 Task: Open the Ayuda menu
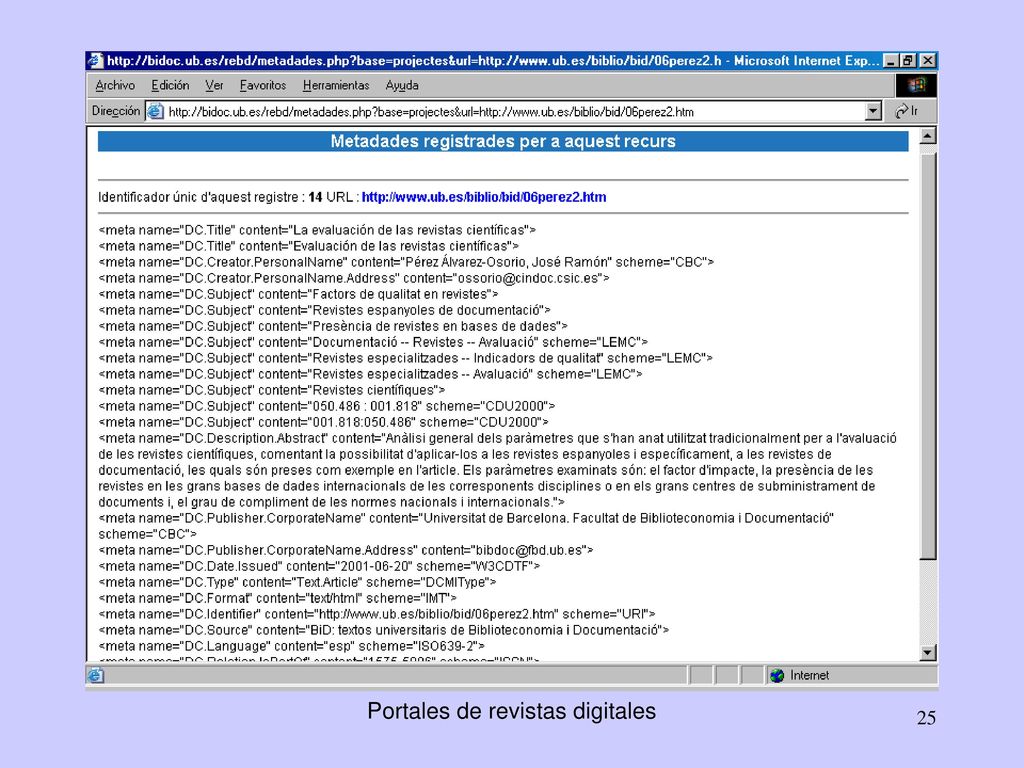click(402, 86)
